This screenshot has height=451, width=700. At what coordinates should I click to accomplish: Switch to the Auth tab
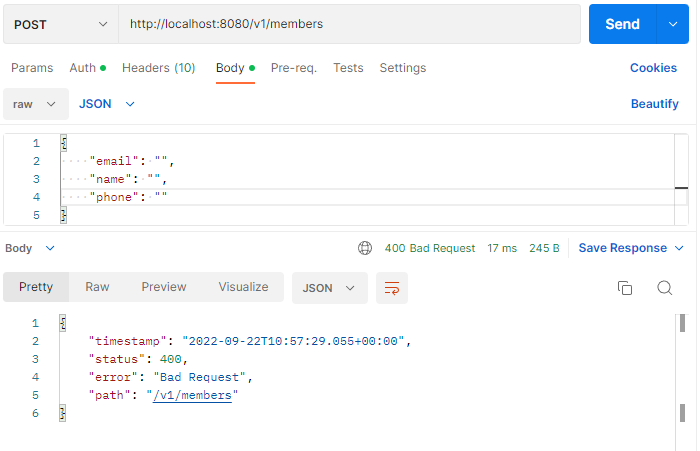point(88,68)
